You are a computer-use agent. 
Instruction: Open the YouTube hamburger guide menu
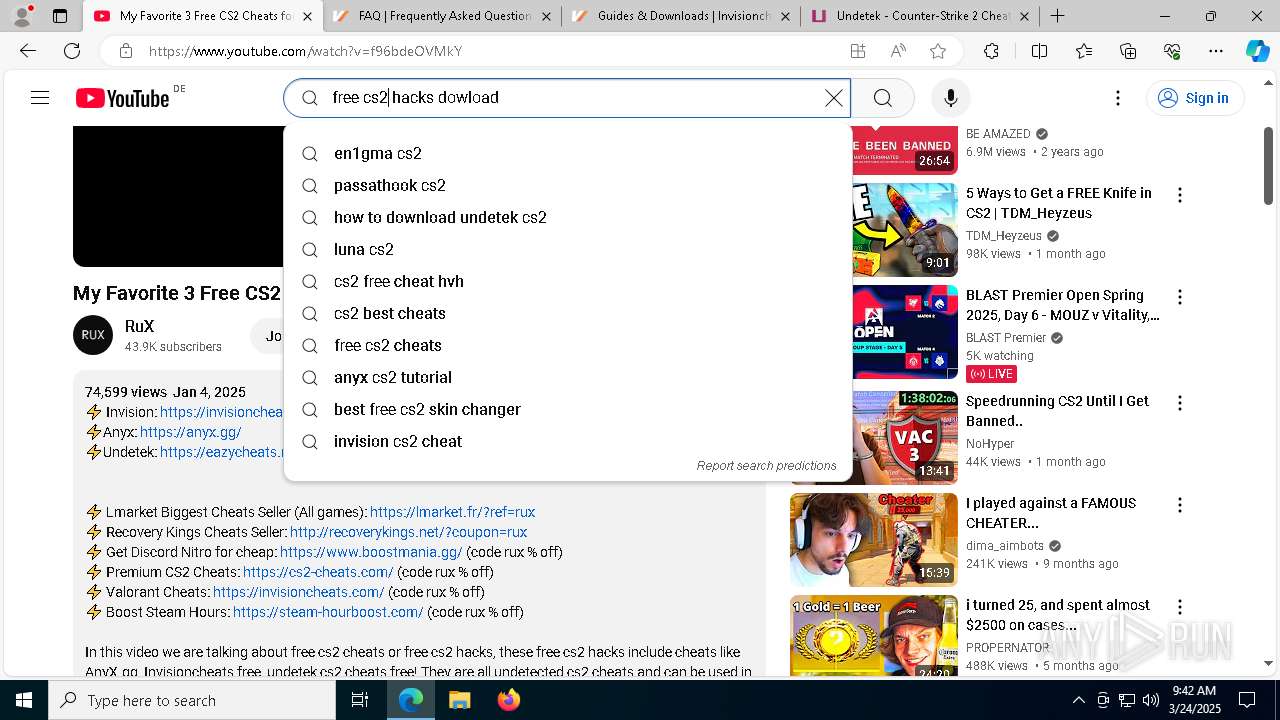pos(40,97)
